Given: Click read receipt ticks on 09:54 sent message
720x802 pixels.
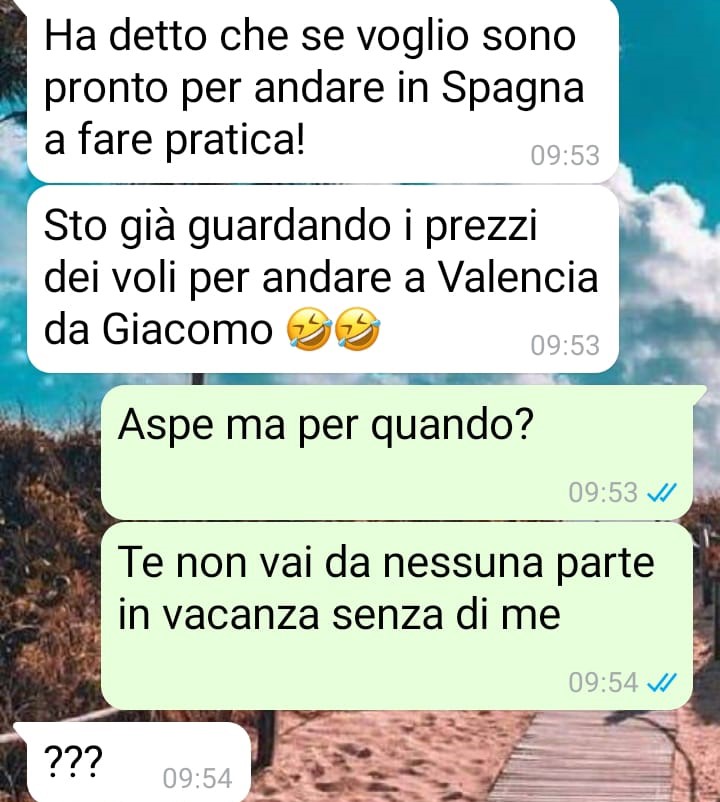Looking at the screenshot, I should [x=662, y=682].
